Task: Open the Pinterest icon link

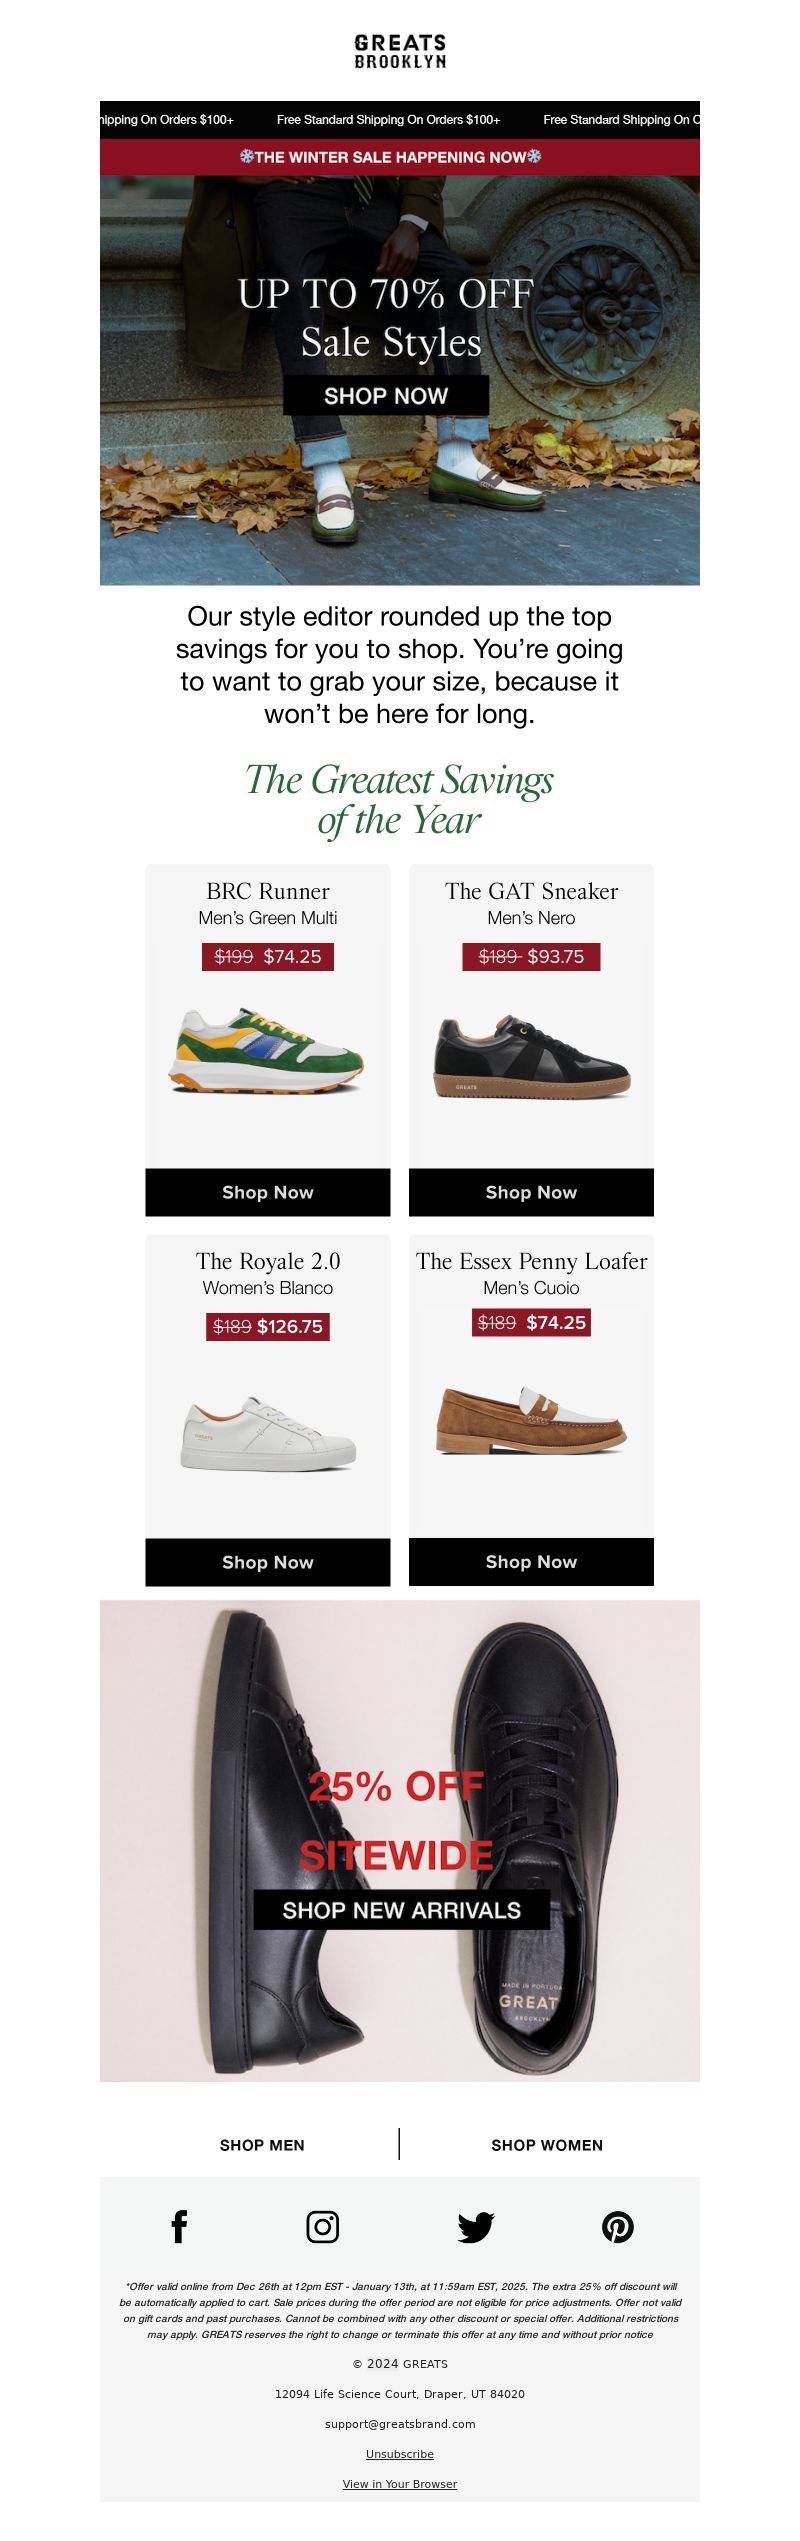Action: (x=618, y=2227)
